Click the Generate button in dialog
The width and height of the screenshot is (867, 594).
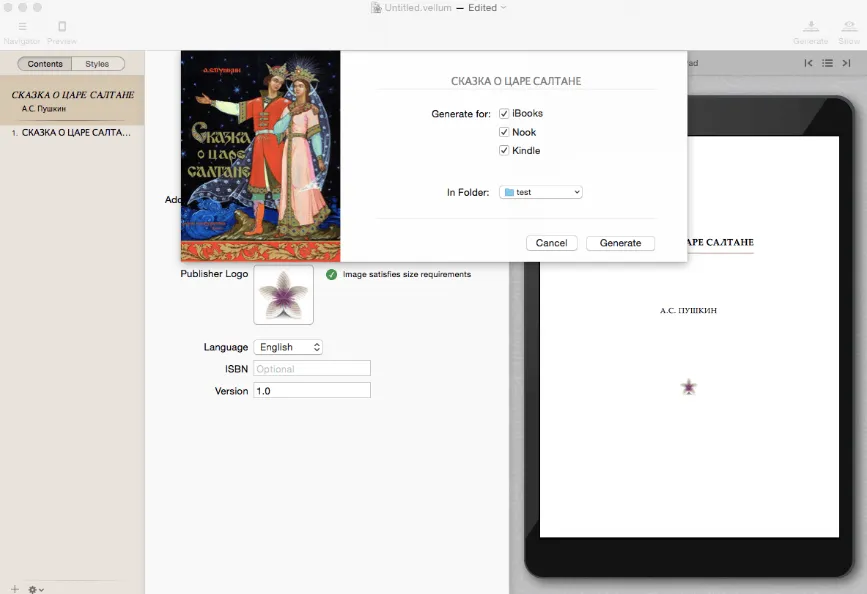(x=620, y=243)
